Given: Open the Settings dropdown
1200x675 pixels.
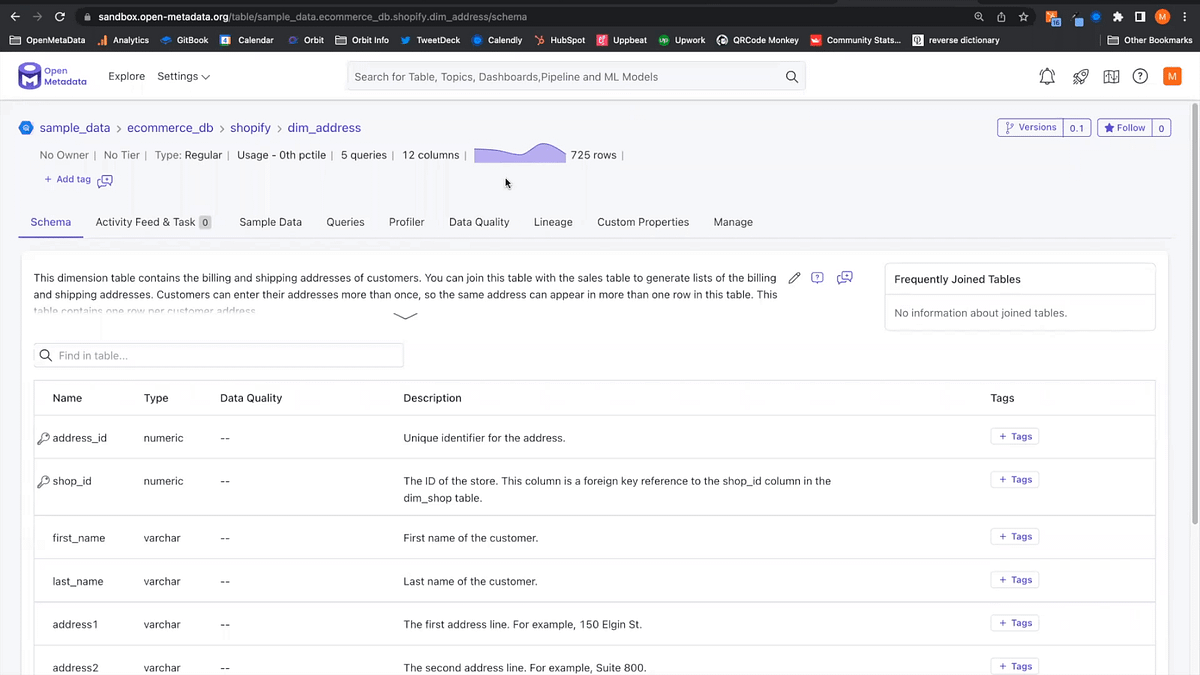Looking at the screenshot, I should 183,76.
